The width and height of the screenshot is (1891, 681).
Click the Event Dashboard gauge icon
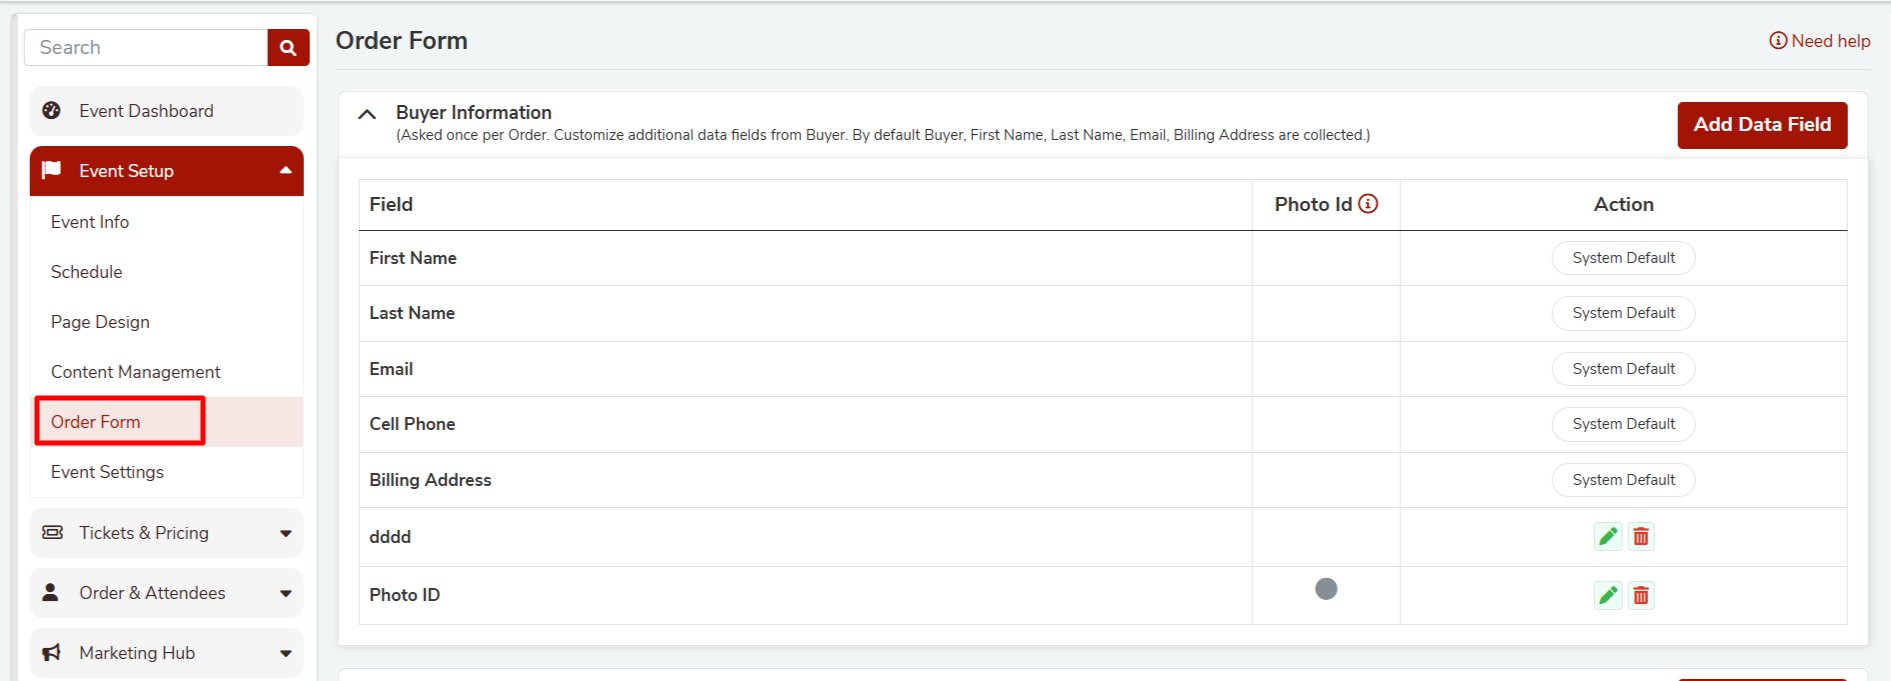[x=52, y=111]
